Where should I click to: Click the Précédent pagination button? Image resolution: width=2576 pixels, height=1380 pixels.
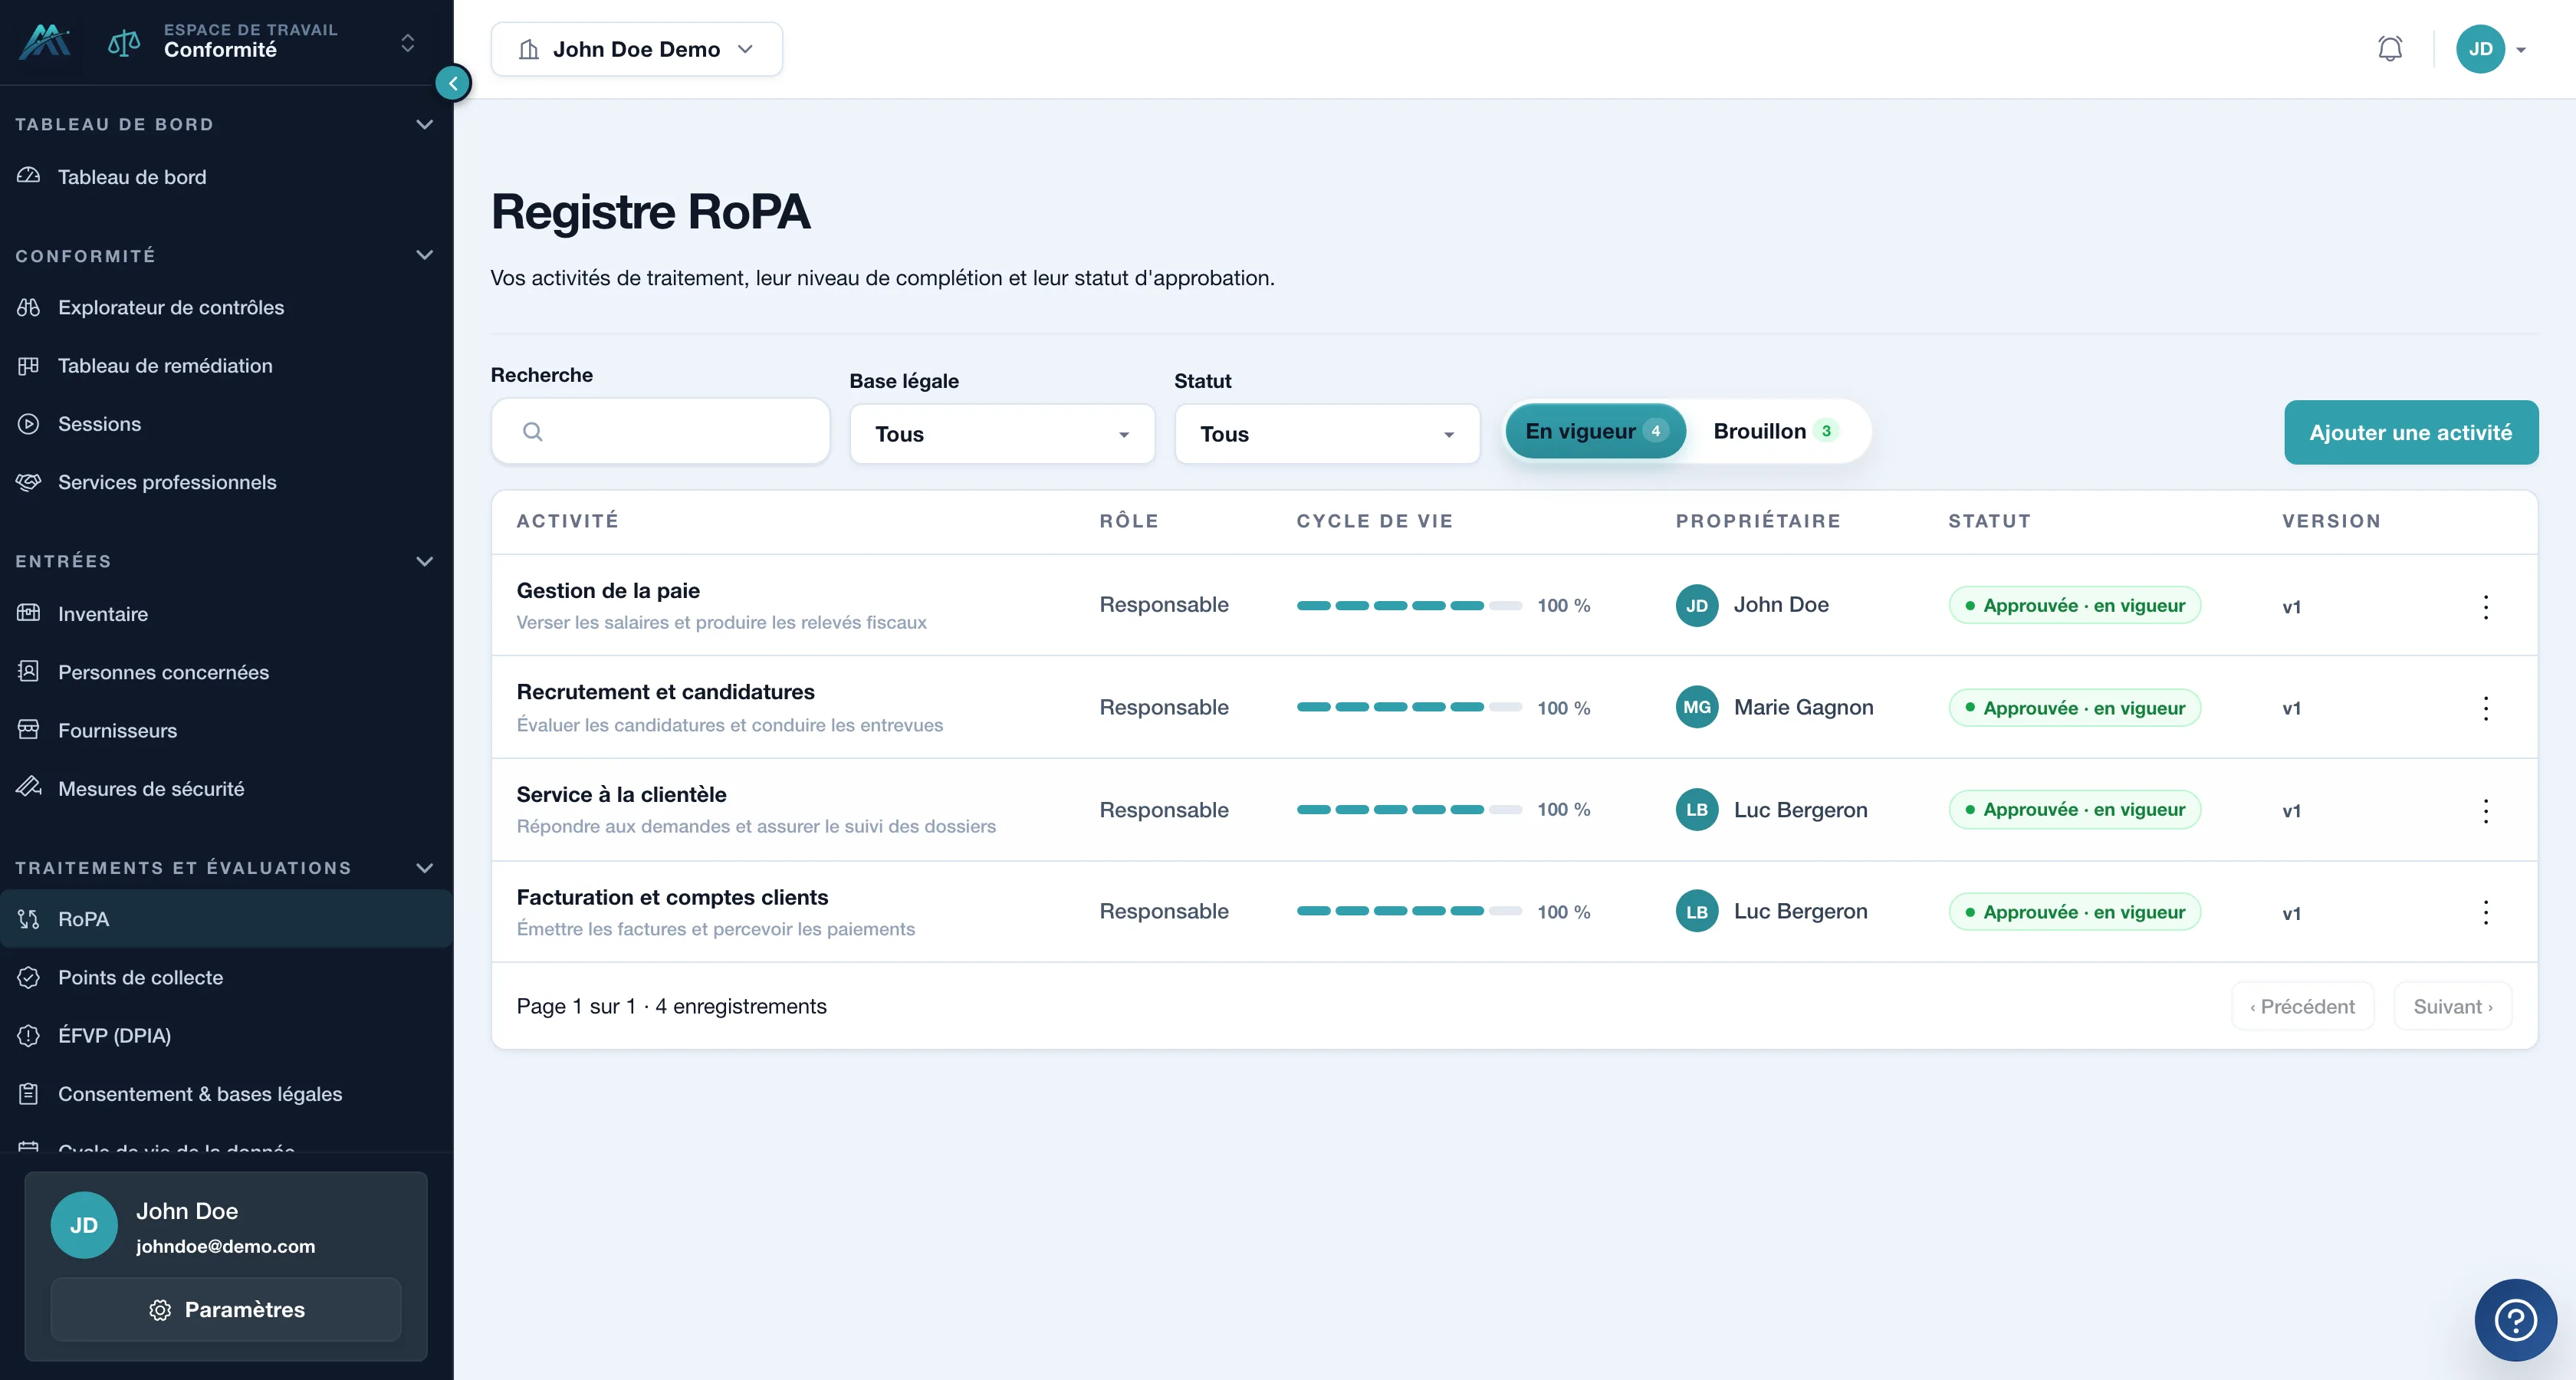tap(2303, 1006)
